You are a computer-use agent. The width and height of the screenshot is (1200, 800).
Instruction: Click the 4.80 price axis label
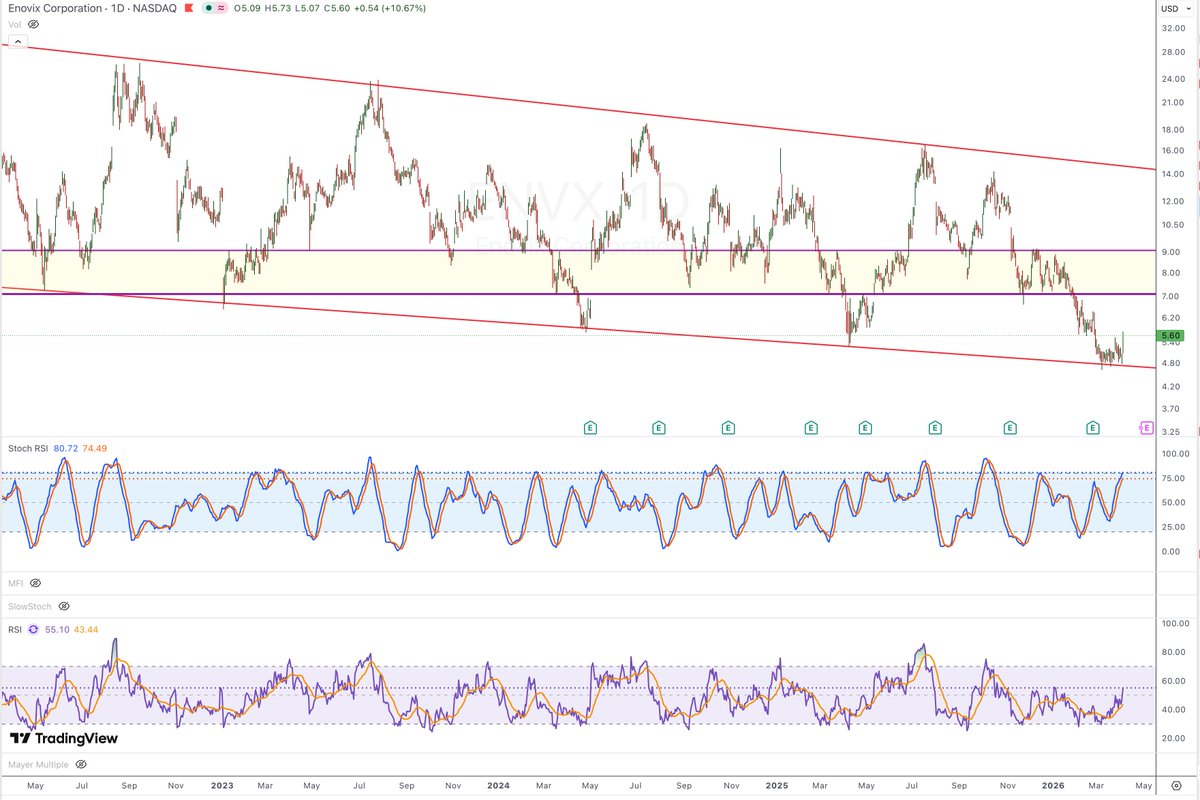1171,363
